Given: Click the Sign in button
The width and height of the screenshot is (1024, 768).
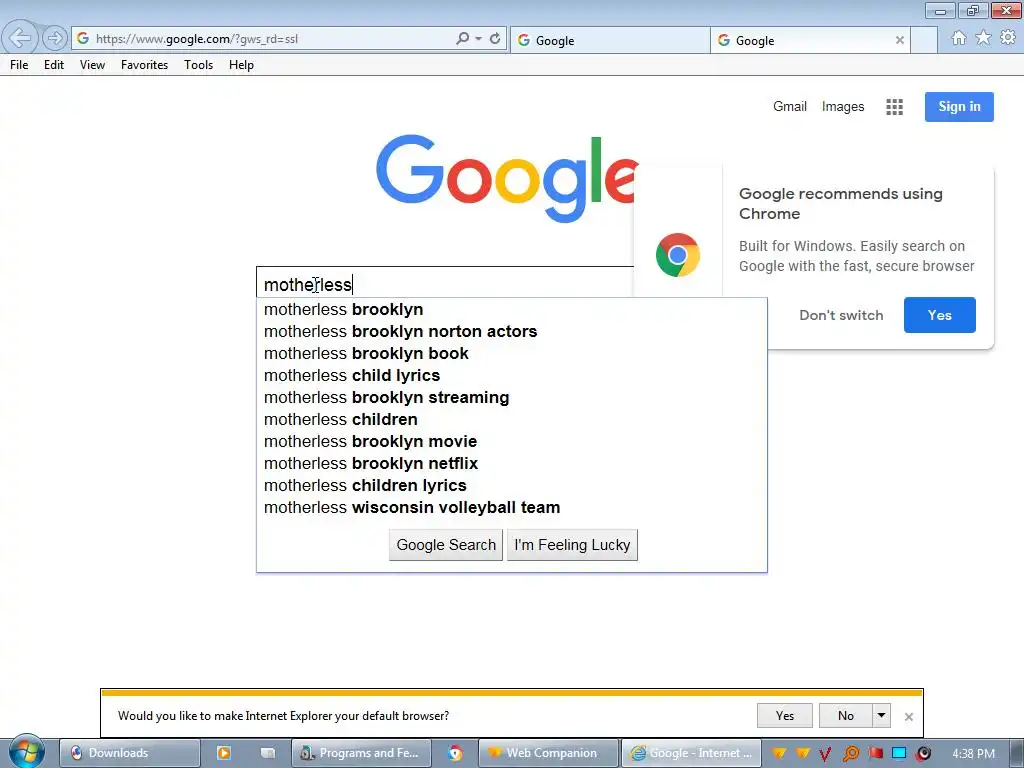Looking at the screenshot, I should [959, 106].
